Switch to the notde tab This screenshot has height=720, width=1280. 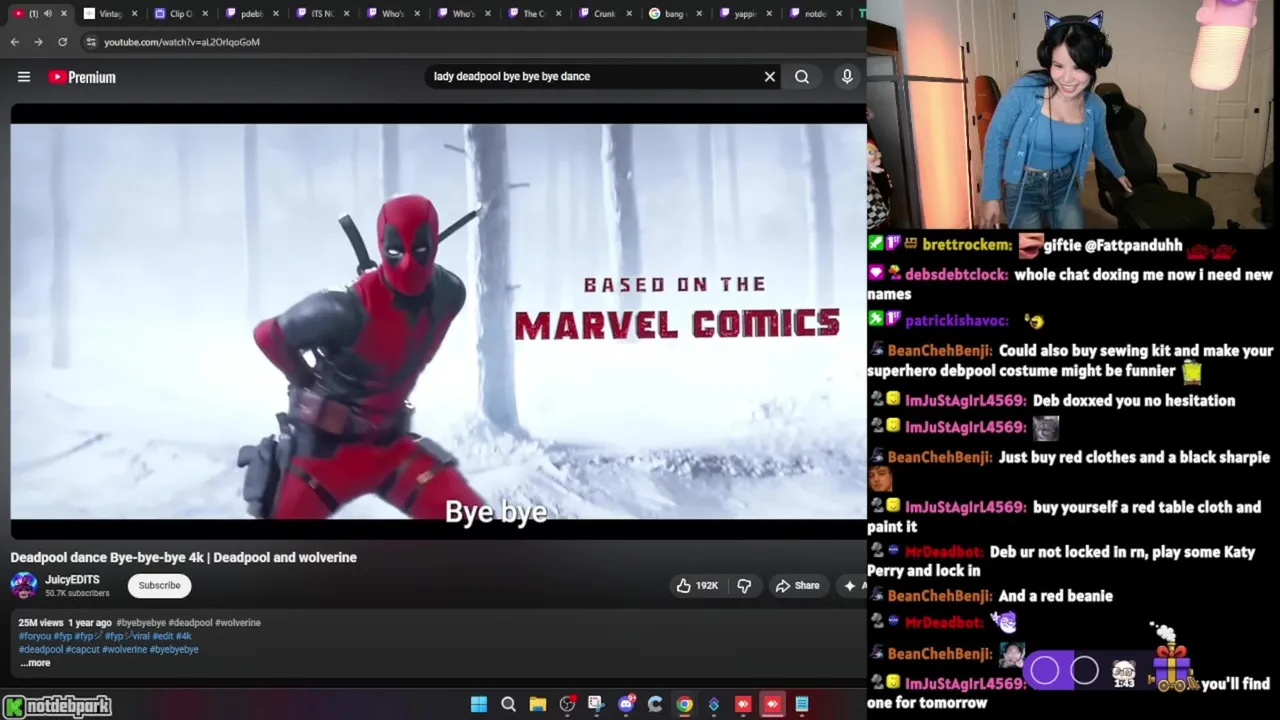click(816, 13)
